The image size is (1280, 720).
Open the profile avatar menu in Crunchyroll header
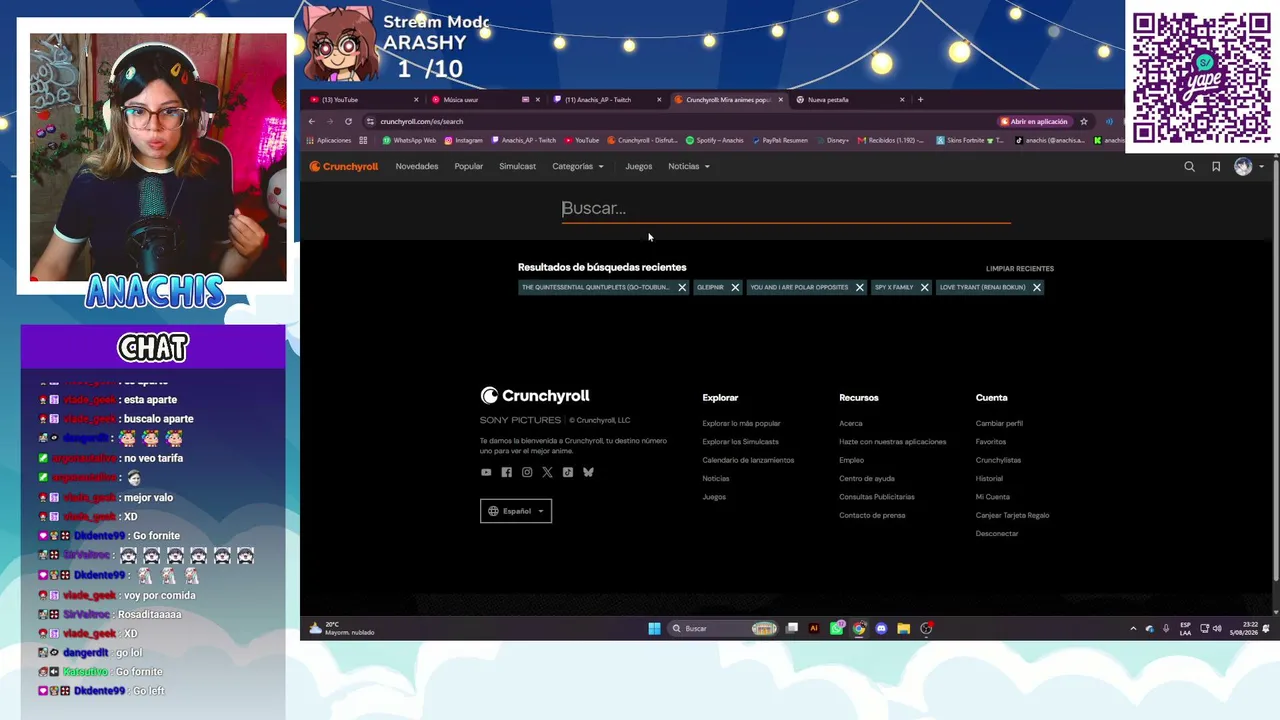[1248, 167]
